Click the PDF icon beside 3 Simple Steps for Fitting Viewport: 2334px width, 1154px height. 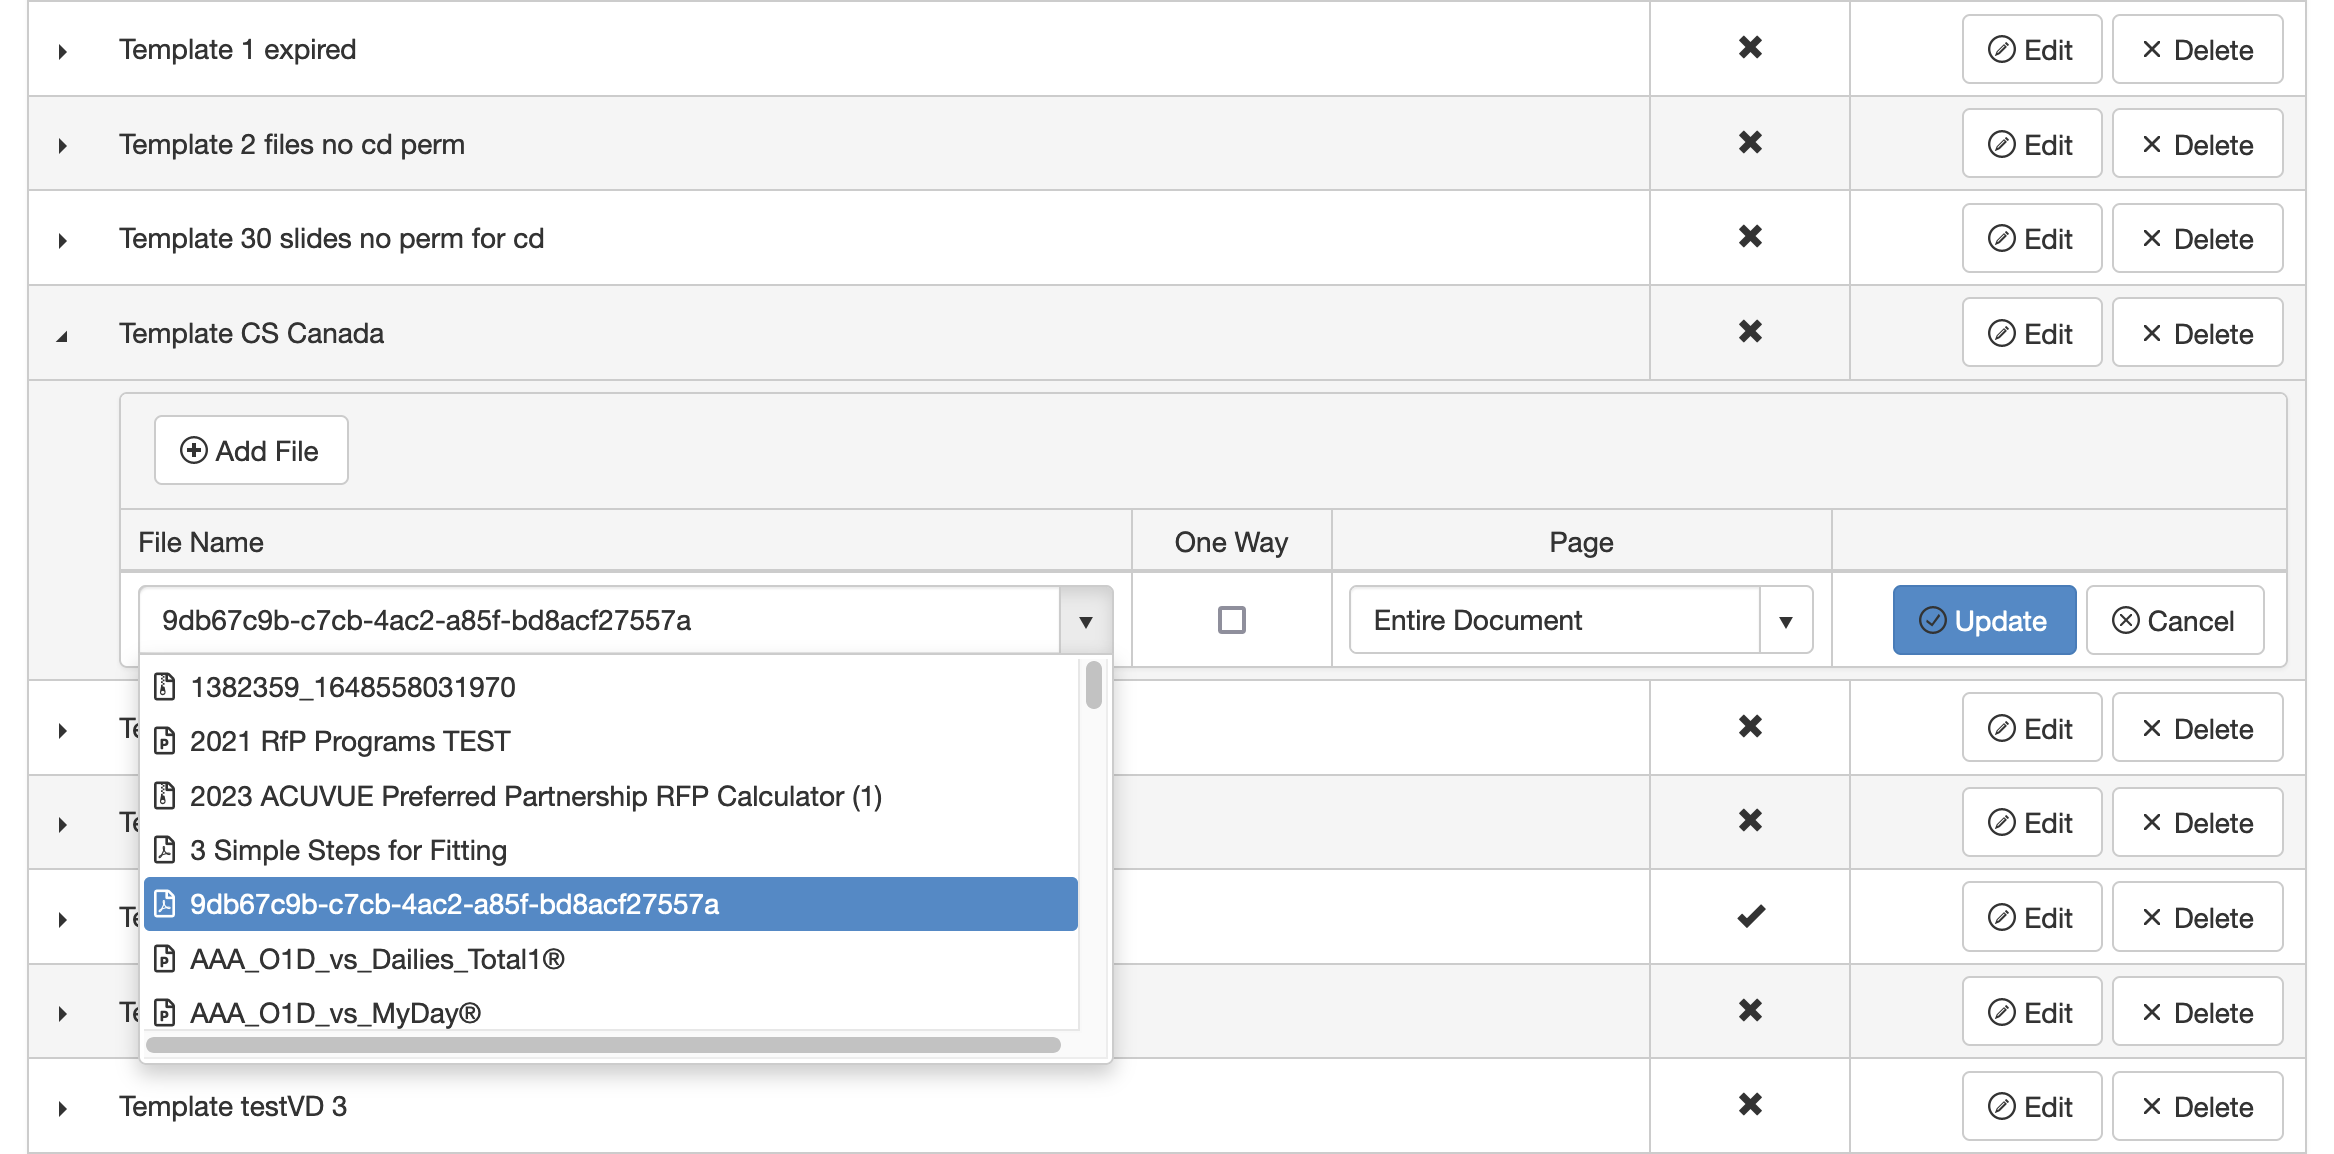point(165,850)
